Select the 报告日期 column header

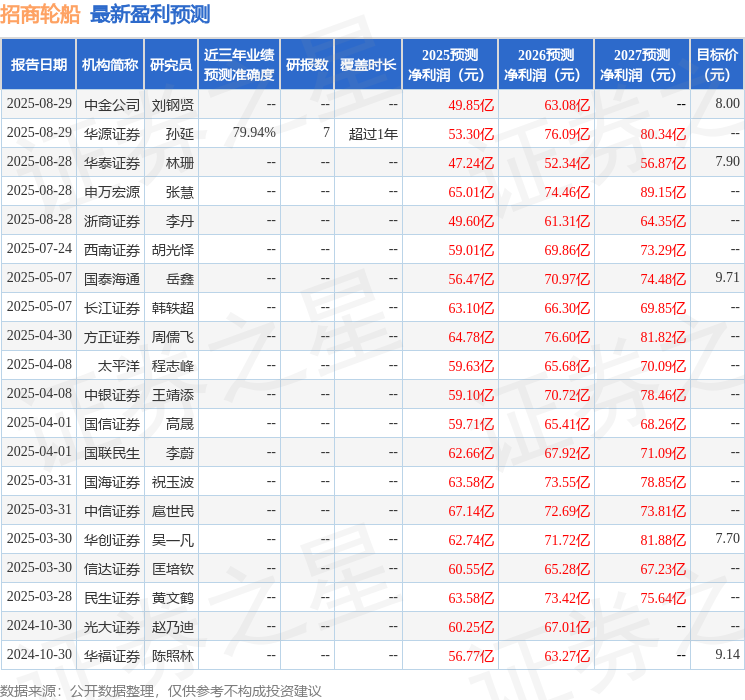[38, 64]
